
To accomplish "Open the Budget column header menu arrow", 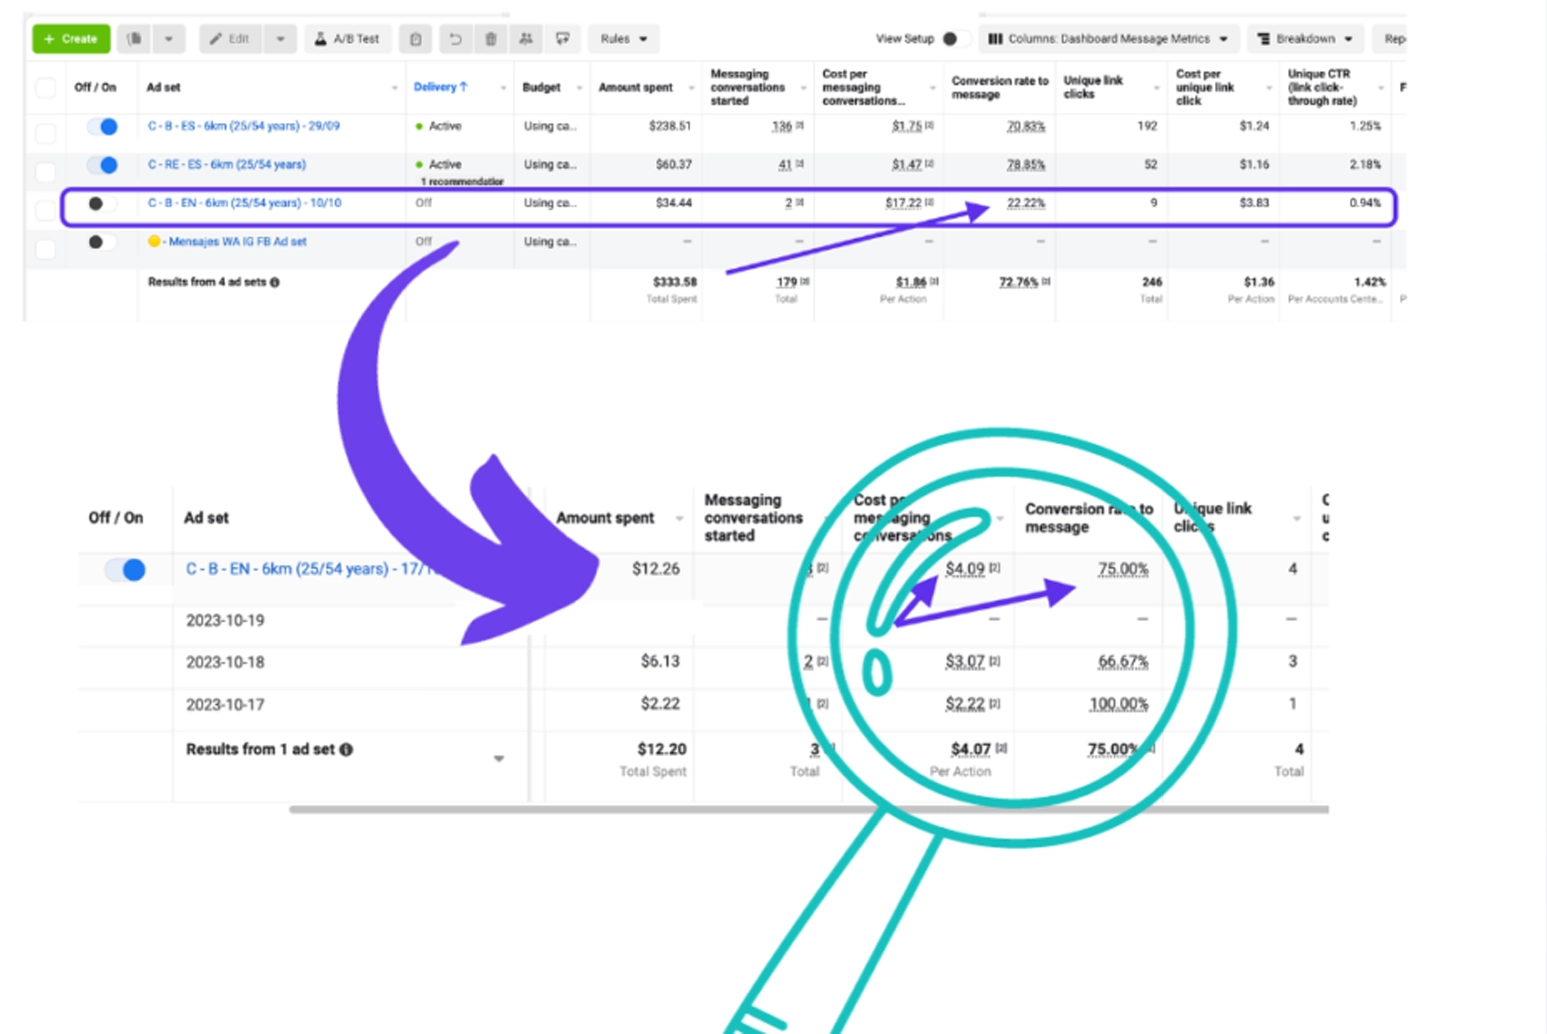I will tap(579, 88).
